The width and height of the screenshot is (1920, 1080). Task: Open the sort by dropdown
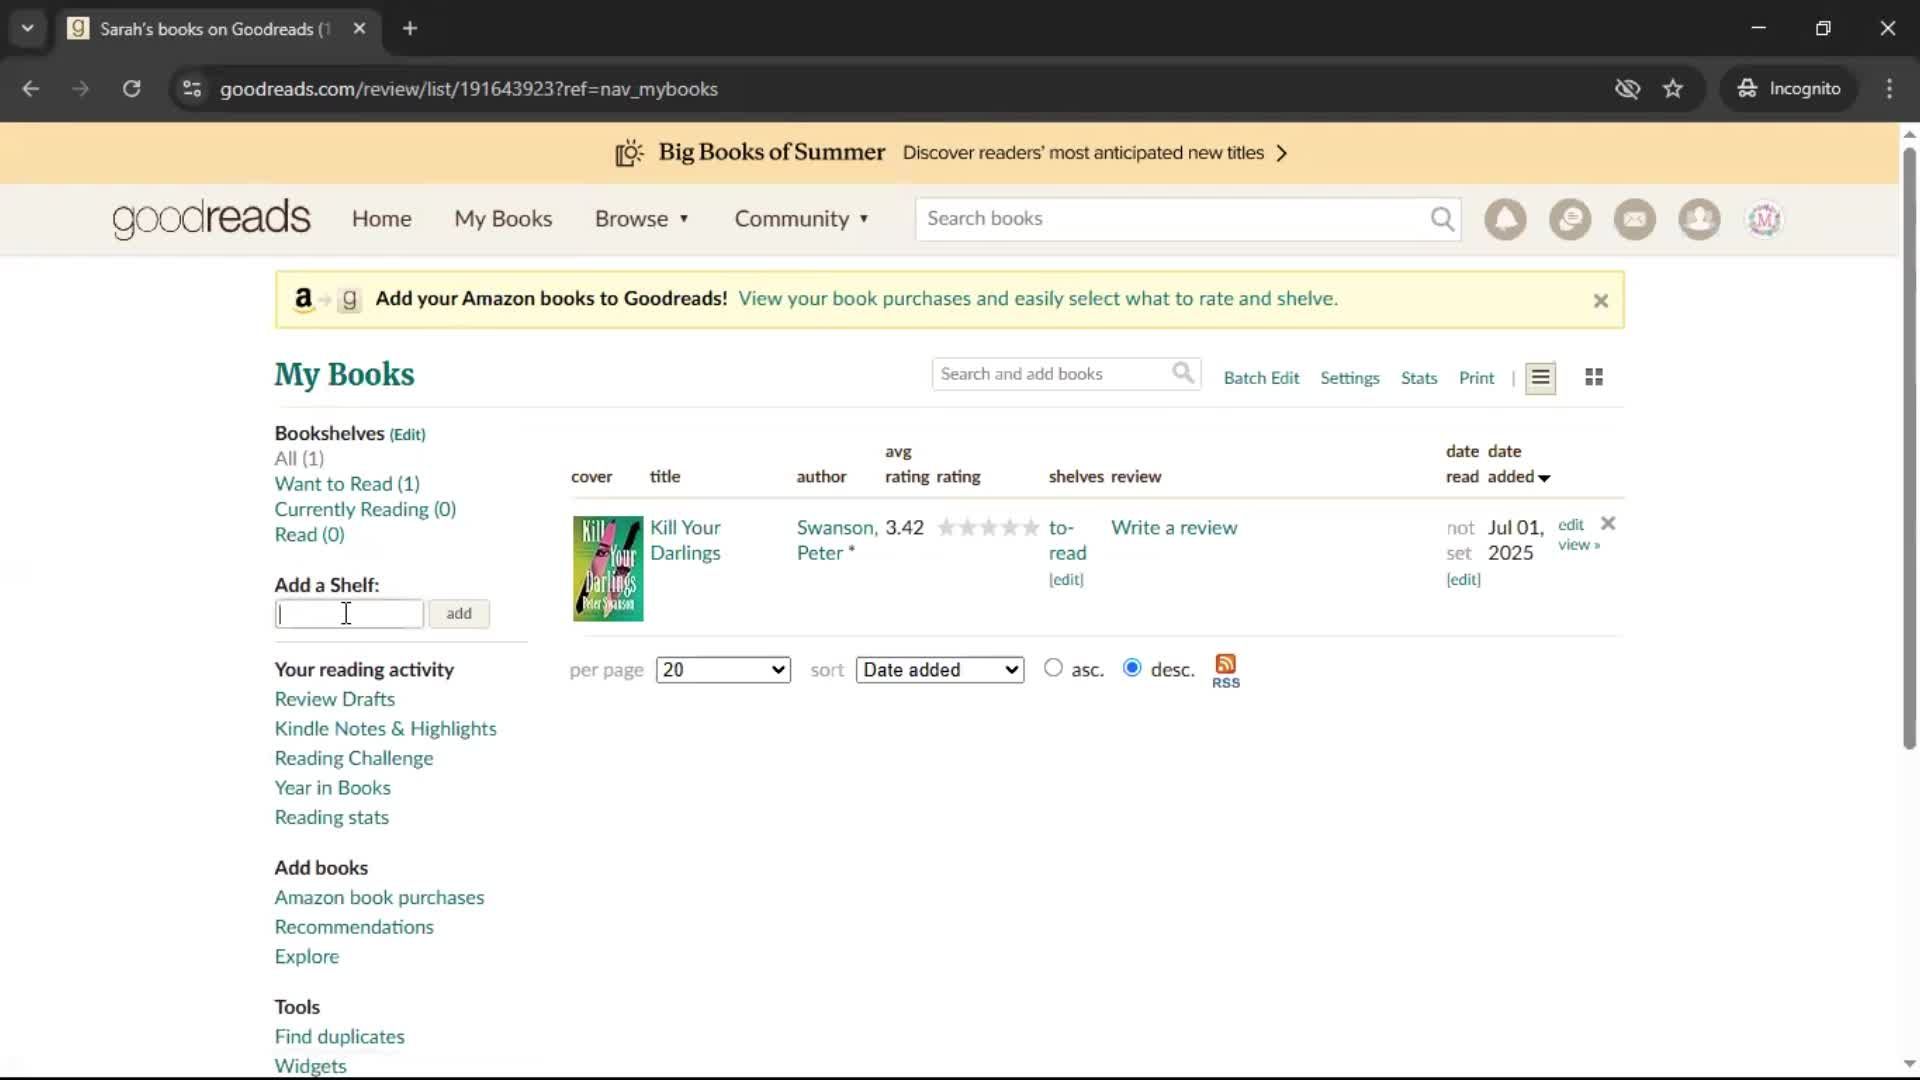940,670
